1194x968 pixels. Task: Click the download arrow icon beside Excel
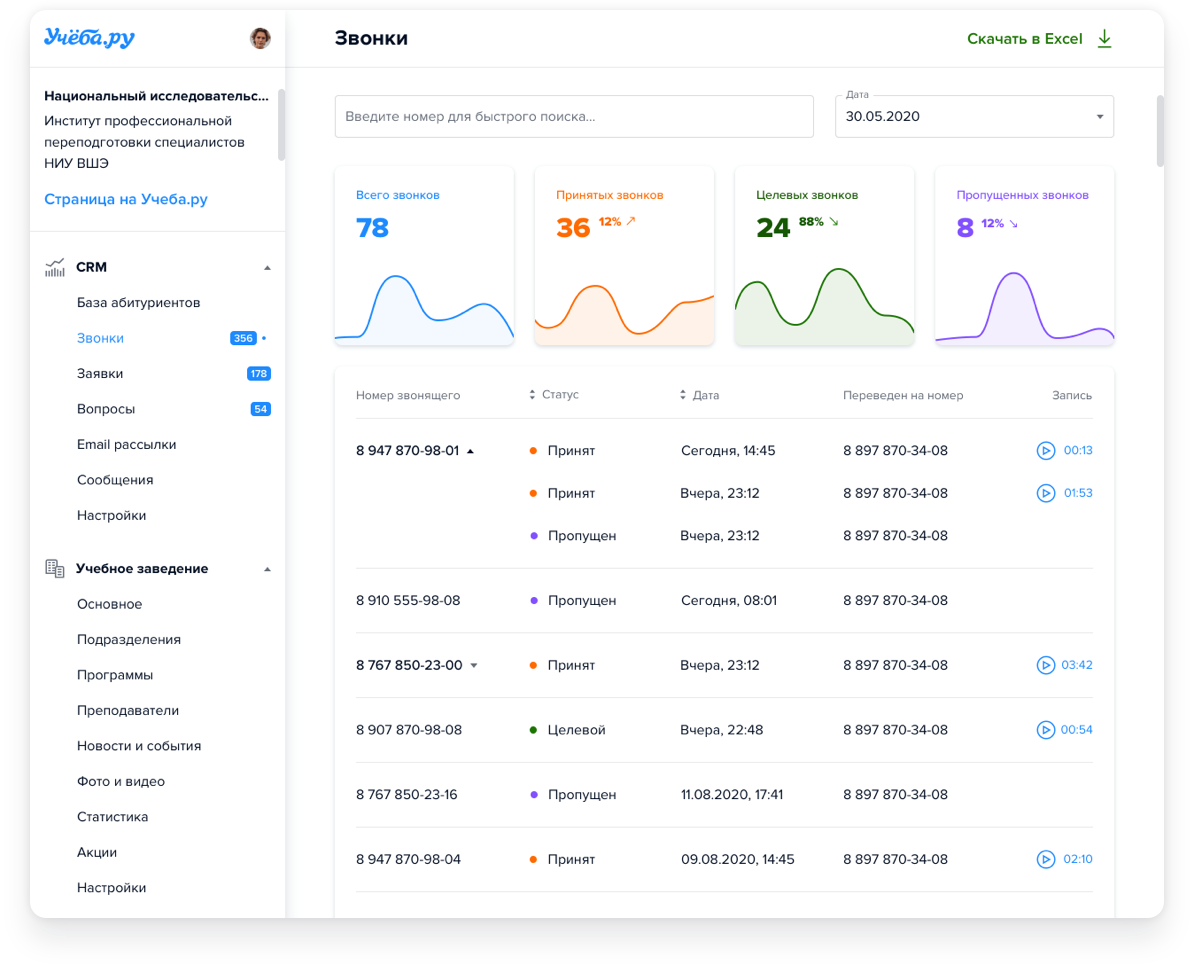click(1104, 39)
